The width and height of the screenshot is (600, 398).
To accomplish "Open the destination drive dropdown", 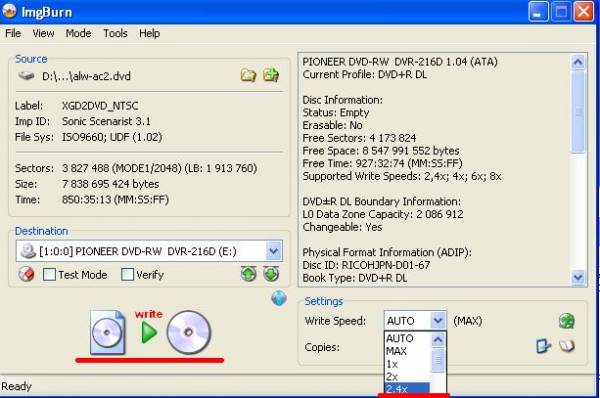I will click(x=273, y=251).
